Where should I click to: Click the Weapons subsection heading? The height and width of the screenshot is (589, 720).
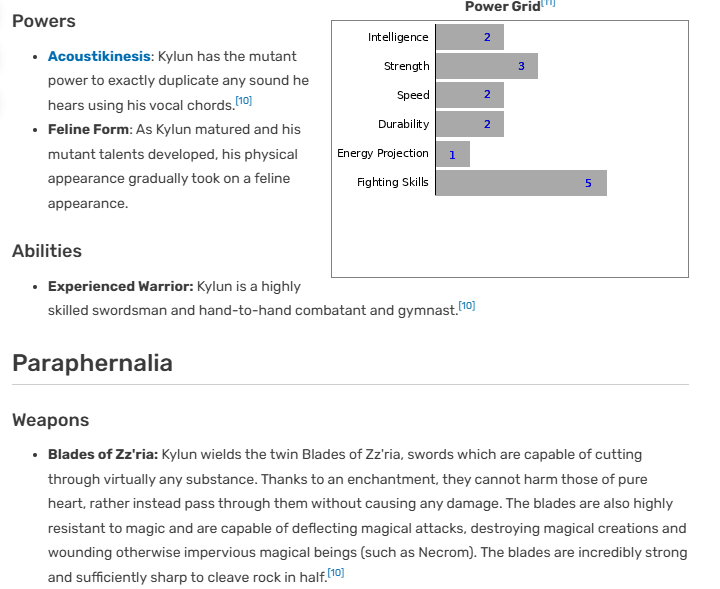coord(51,420)
